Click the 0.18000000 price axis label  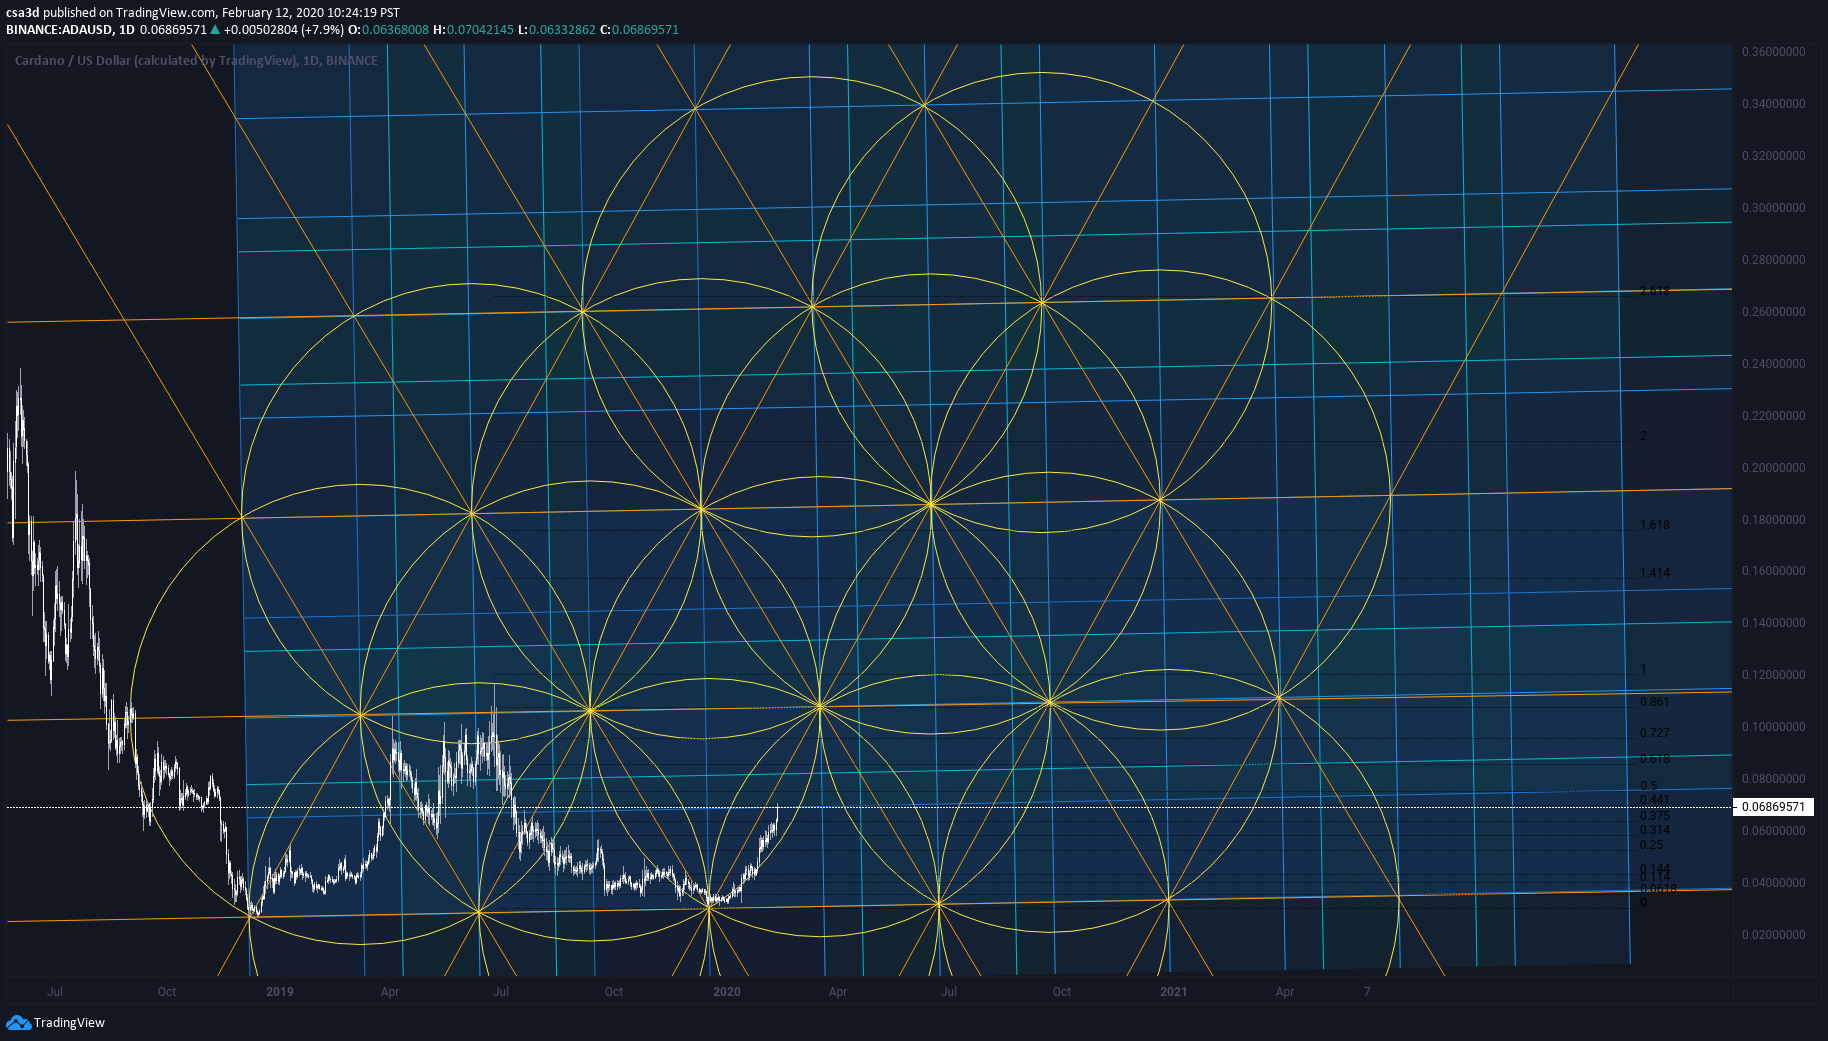(1774, 519)
